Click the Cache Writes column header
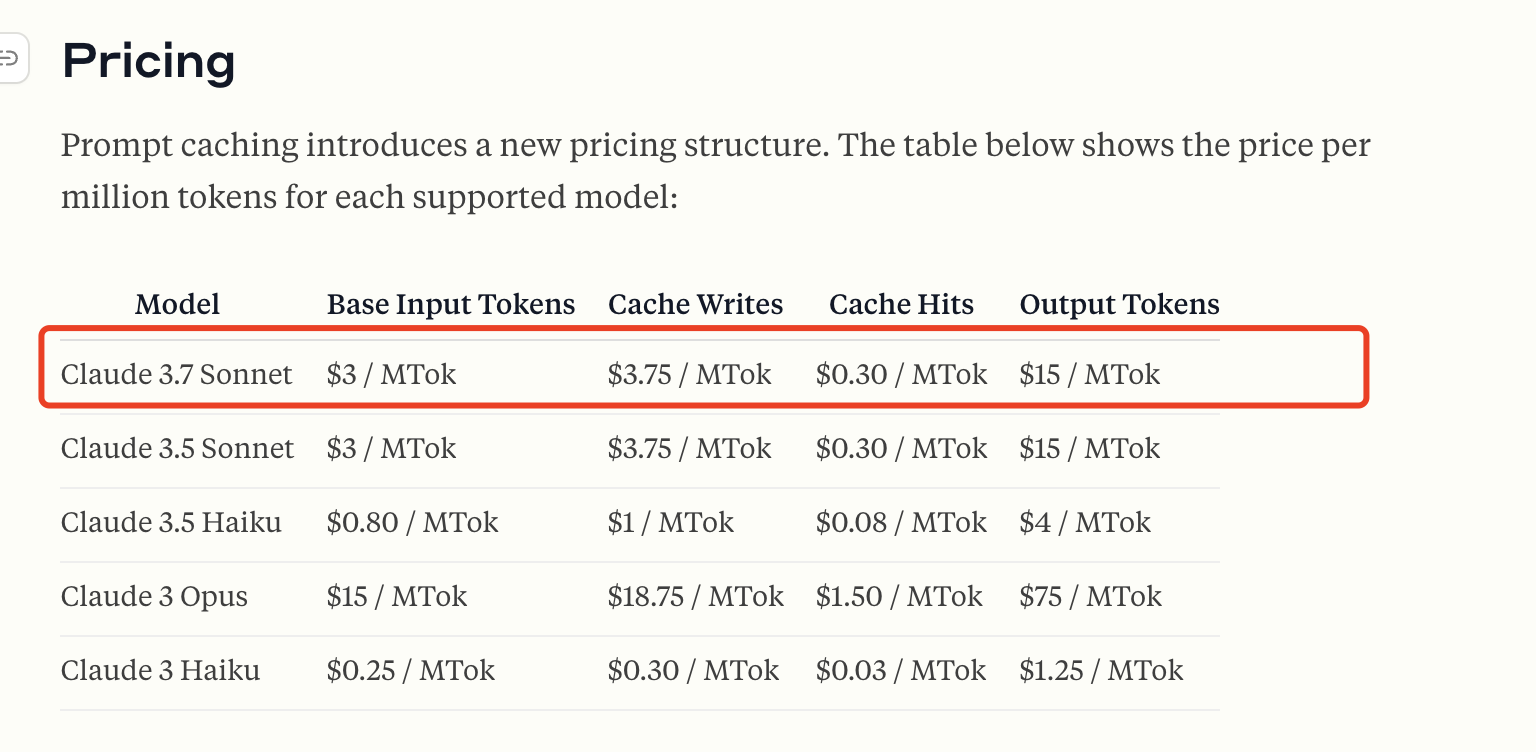 696,304
